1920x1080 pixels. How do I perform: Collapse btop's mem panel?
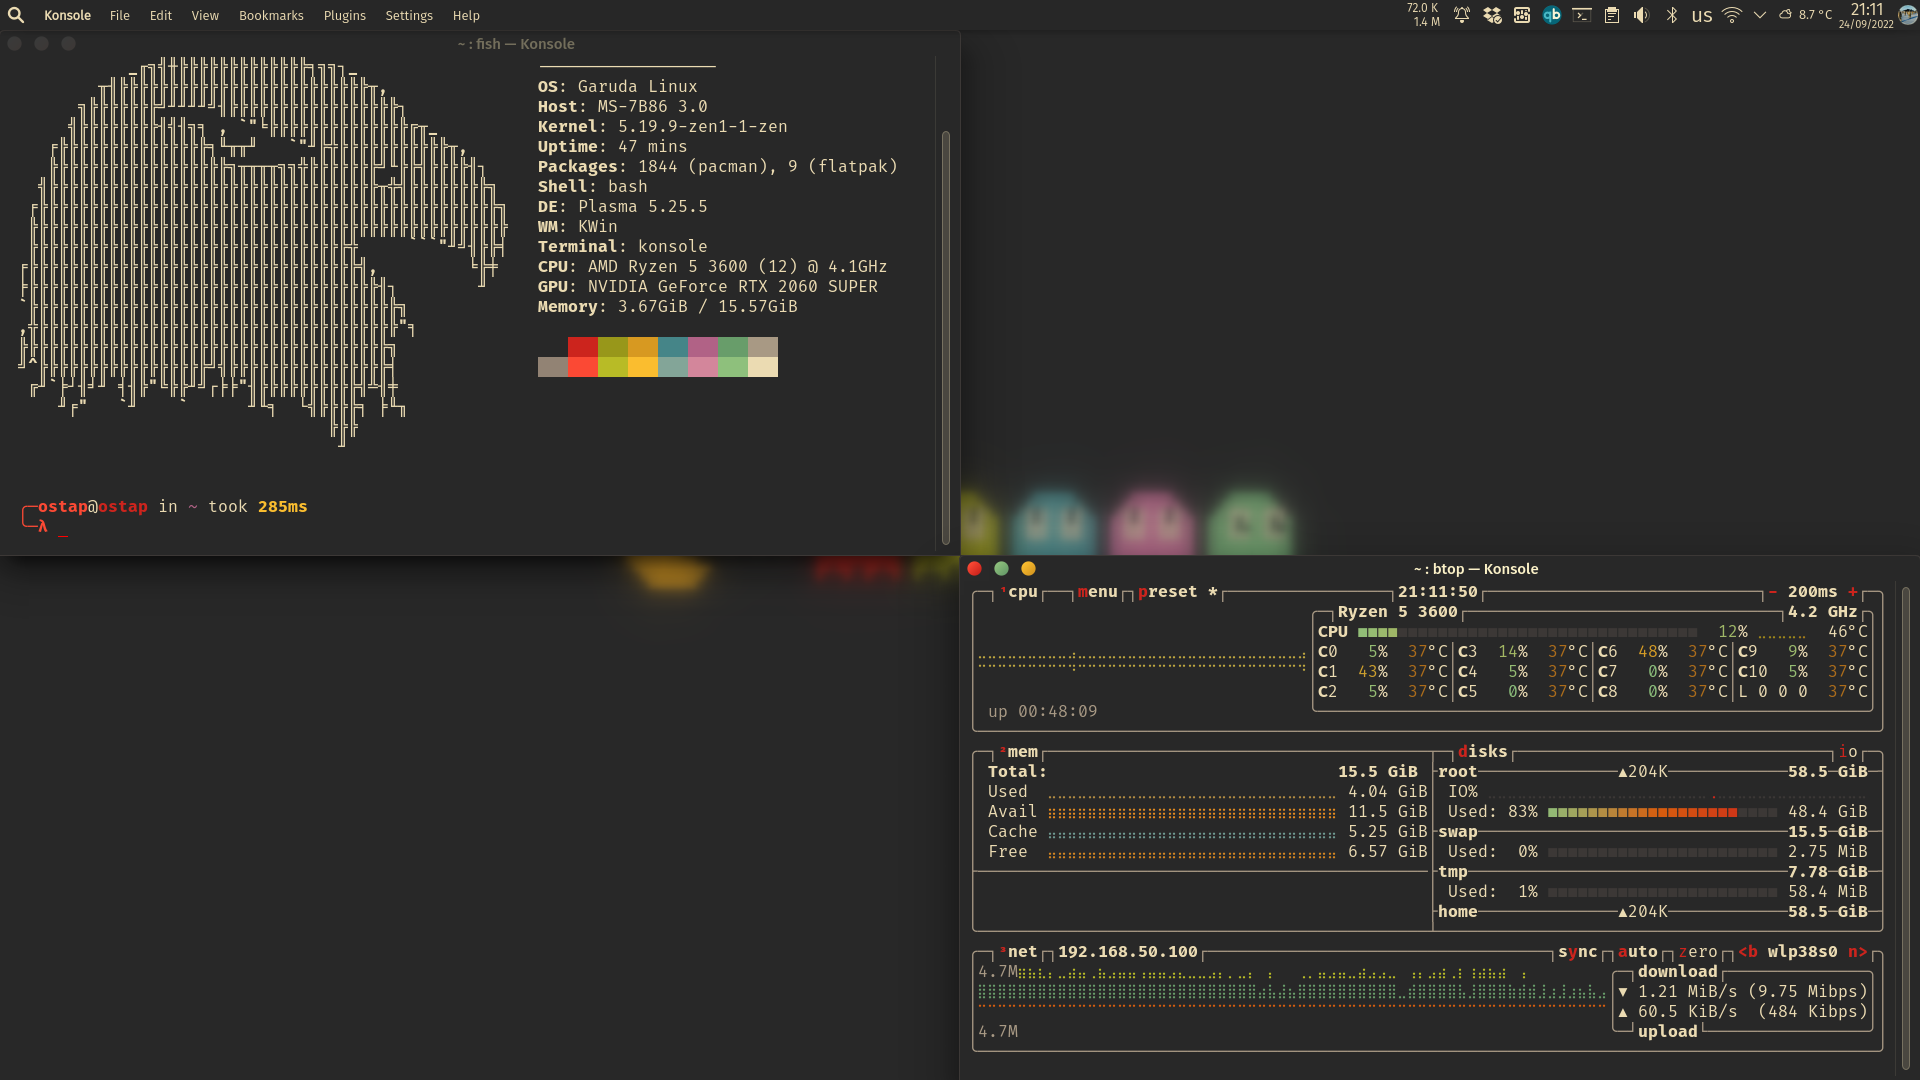[x=1022, y=751]
